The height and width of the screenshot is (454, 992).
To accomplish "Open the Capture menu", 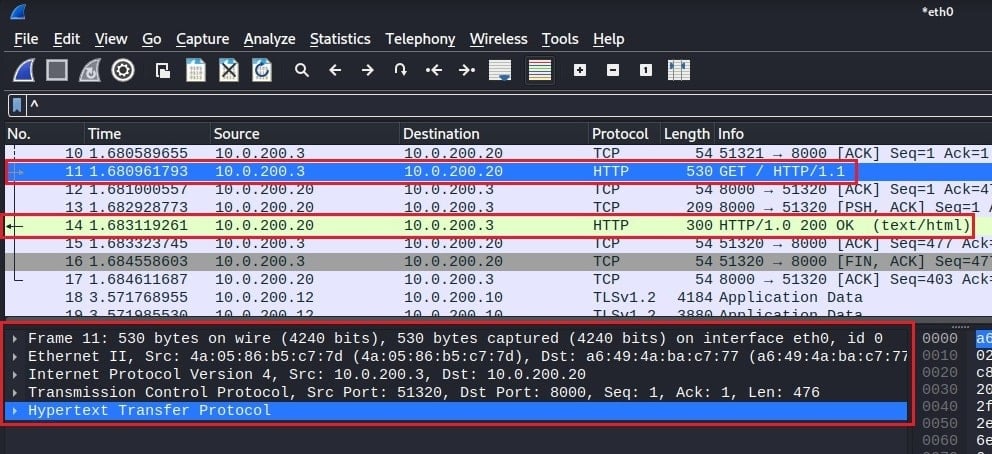I will click(202, 39).
